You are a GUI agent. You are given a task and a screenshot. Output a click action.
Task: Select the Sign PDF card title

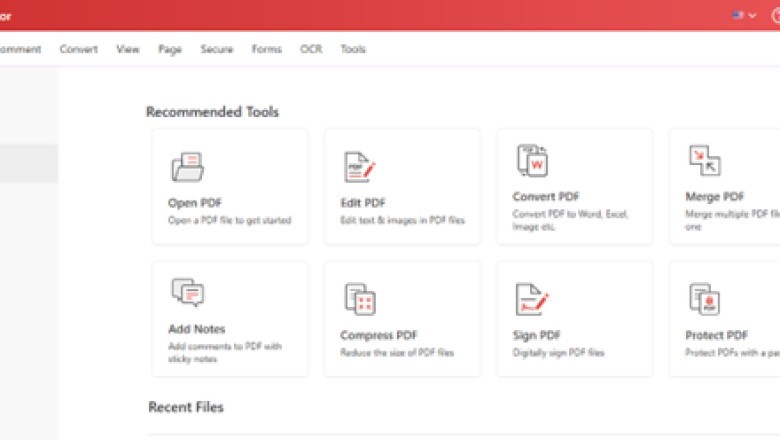point(536,336)
